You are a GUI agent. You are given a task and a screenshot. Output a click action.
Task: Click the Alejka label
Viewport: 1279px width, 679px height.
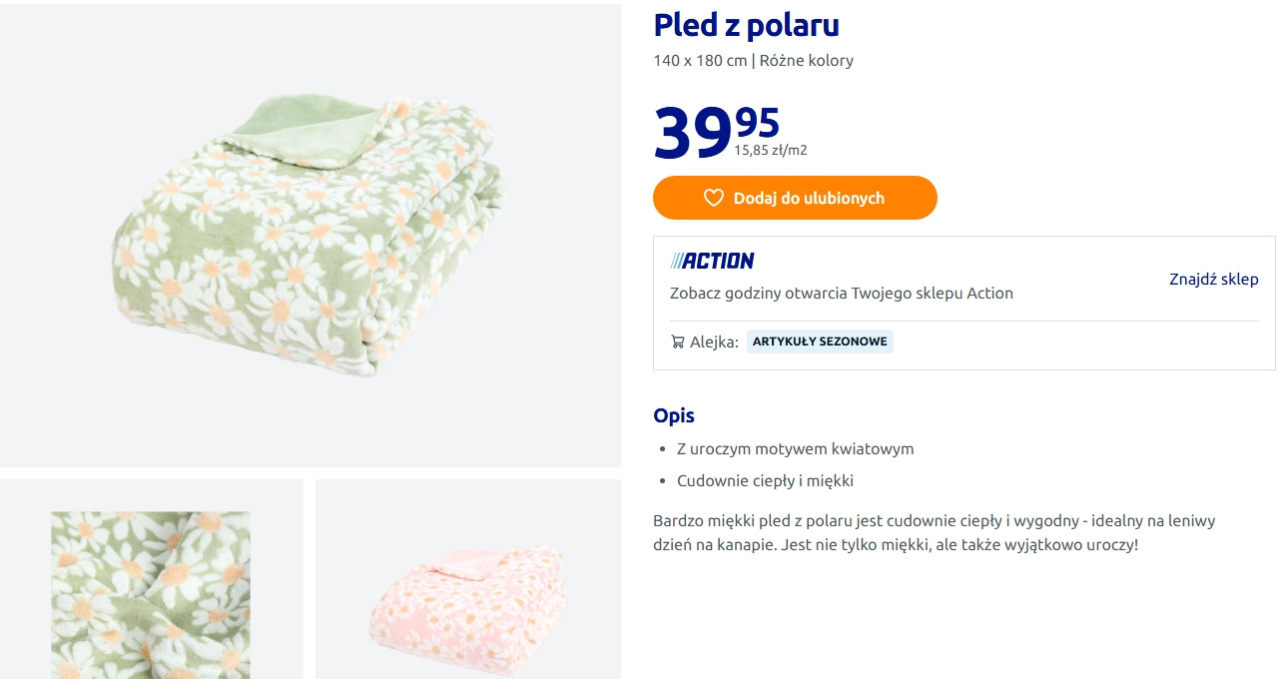point(714,342)
